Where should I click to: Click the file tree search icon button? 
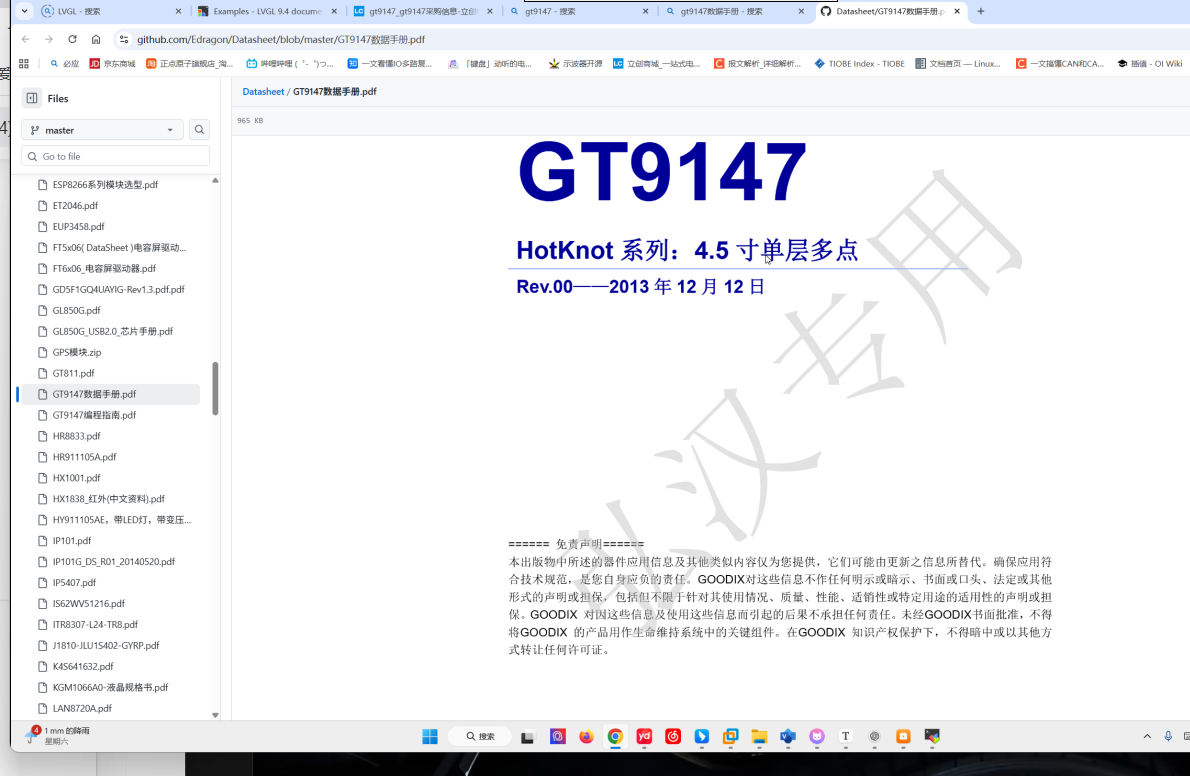pyautogui.click(x=199, y=130)
